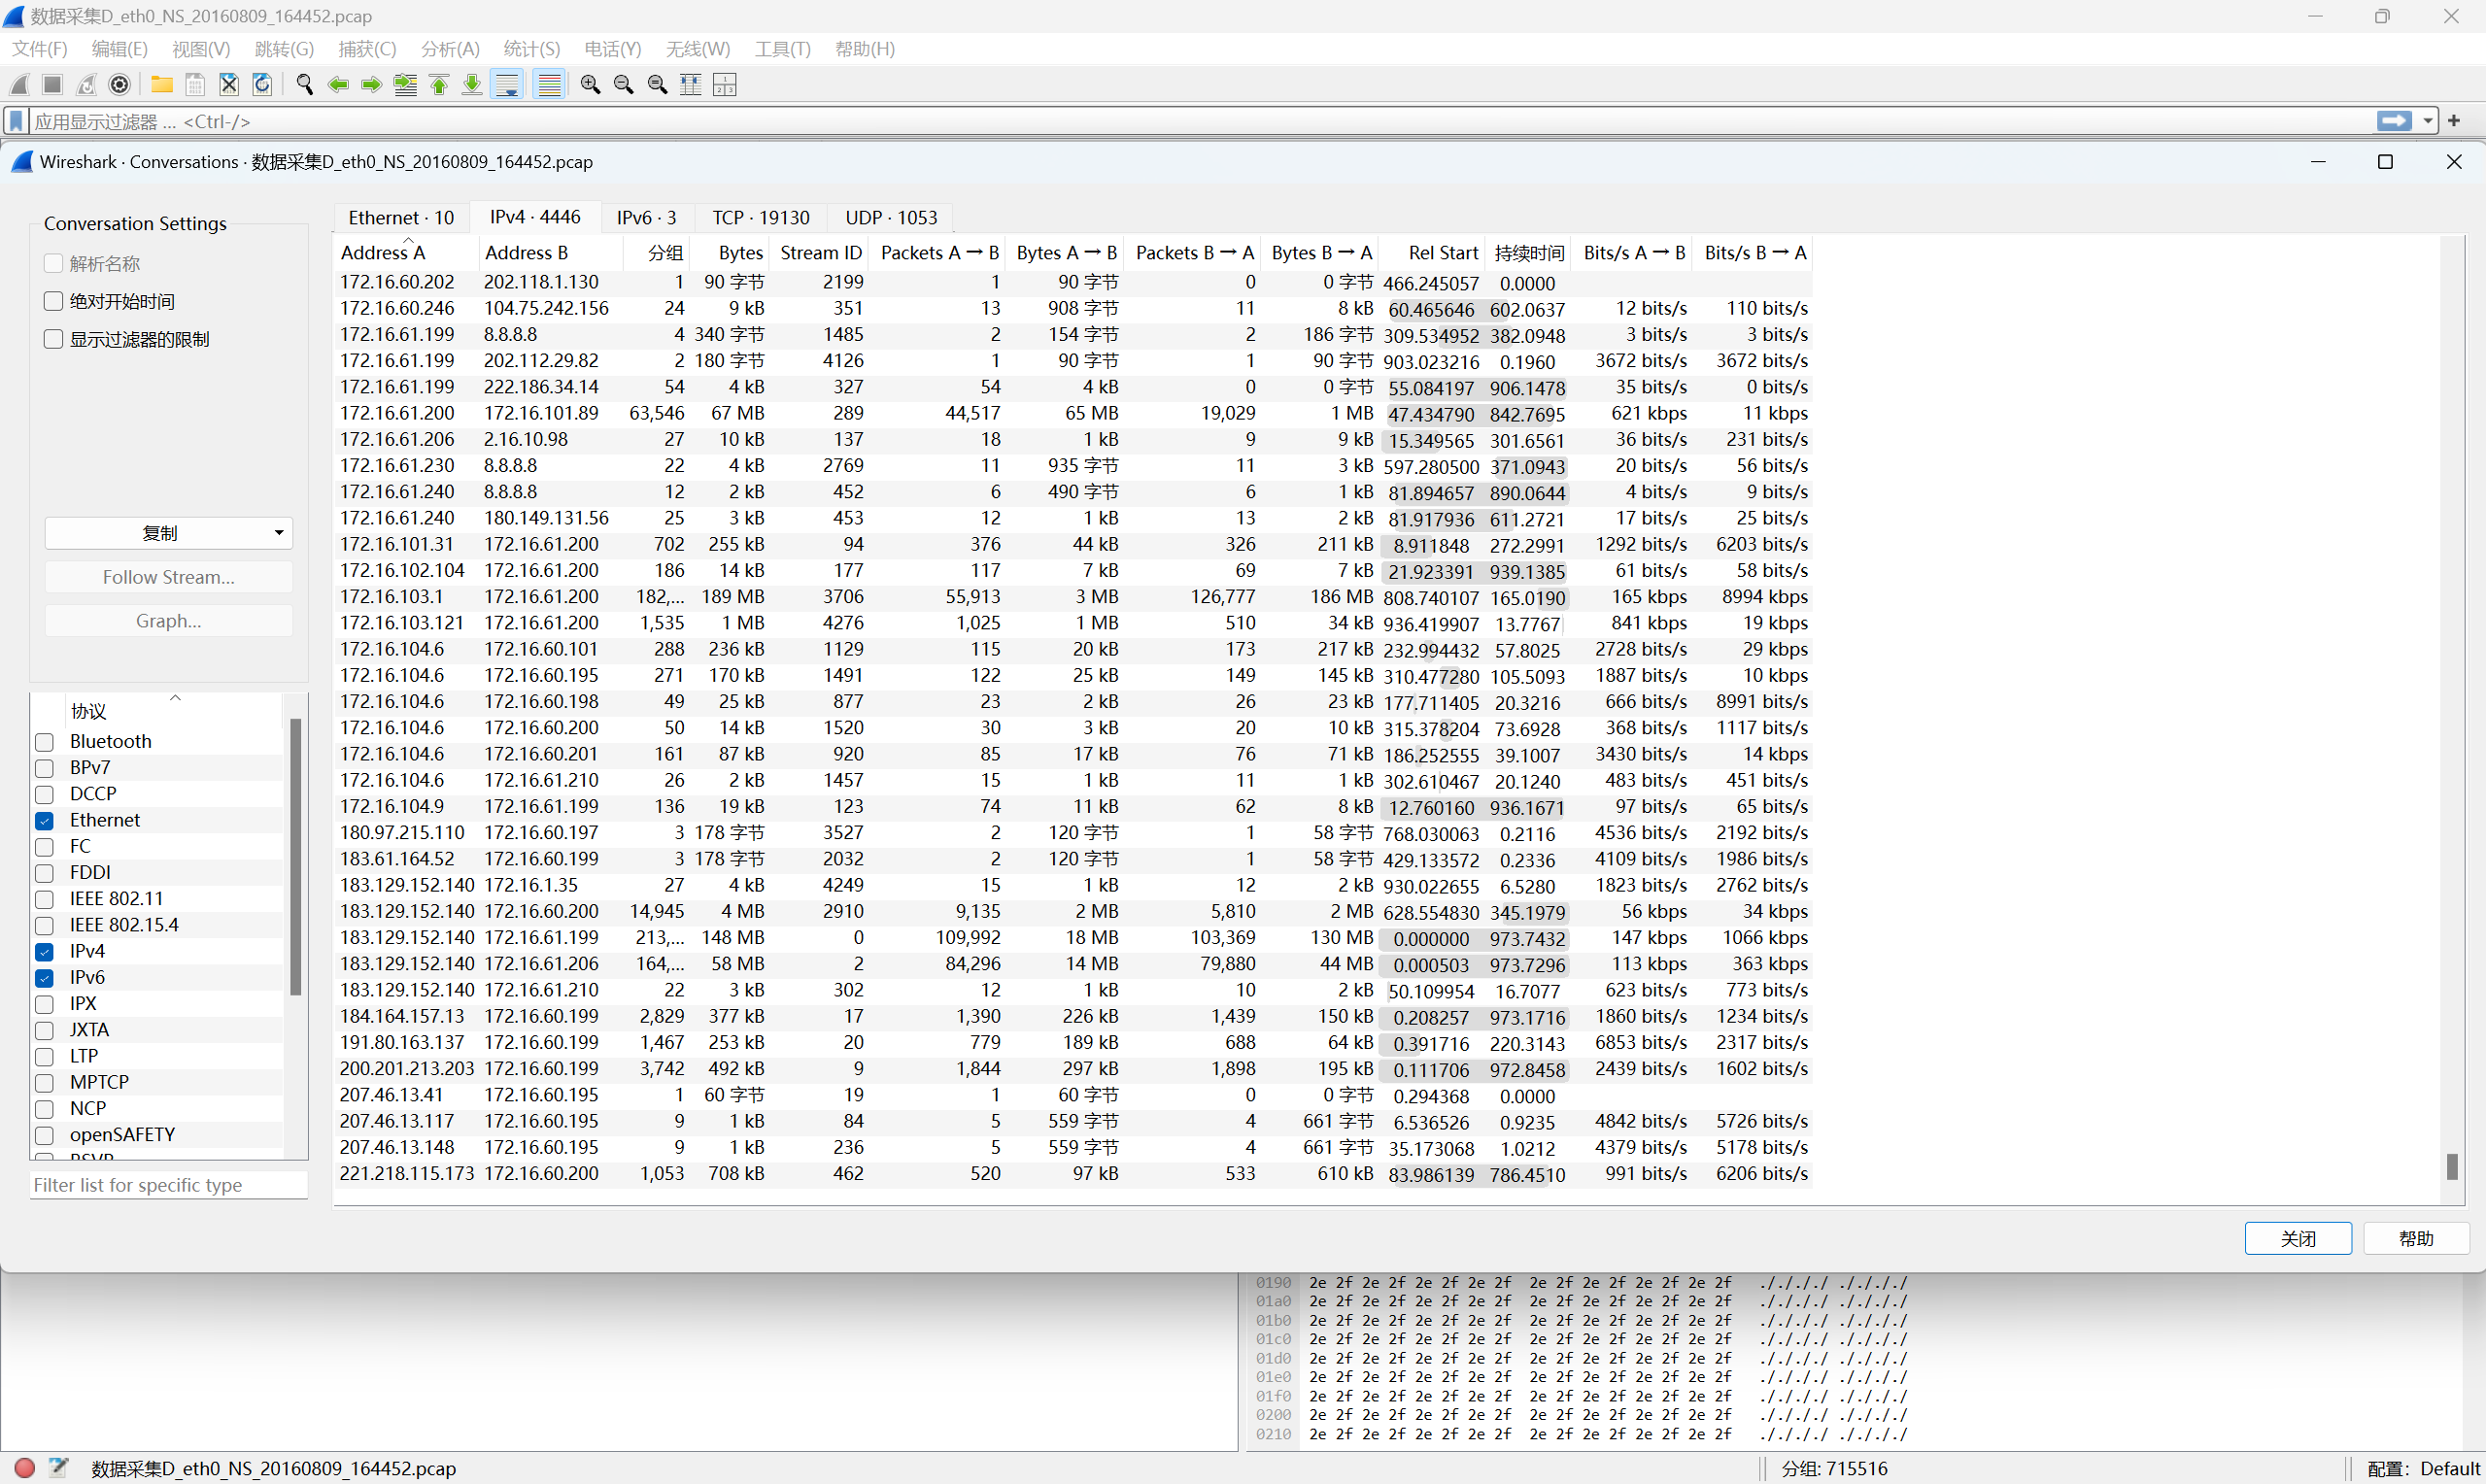Open the 复制 dropdown button
Viewport: 2486px width, 1484px height.
[169, 533]
